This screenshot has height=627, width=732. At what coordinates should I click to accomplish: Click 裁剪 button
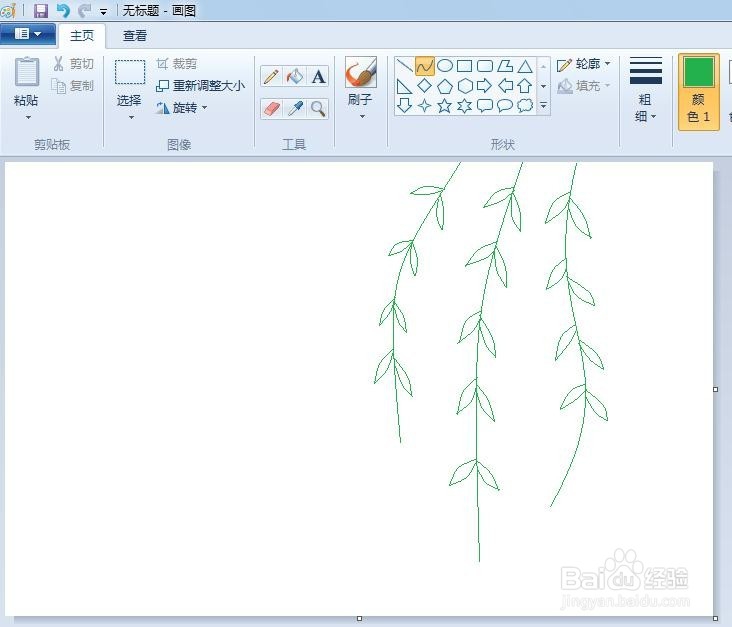[x=177, y=63]
